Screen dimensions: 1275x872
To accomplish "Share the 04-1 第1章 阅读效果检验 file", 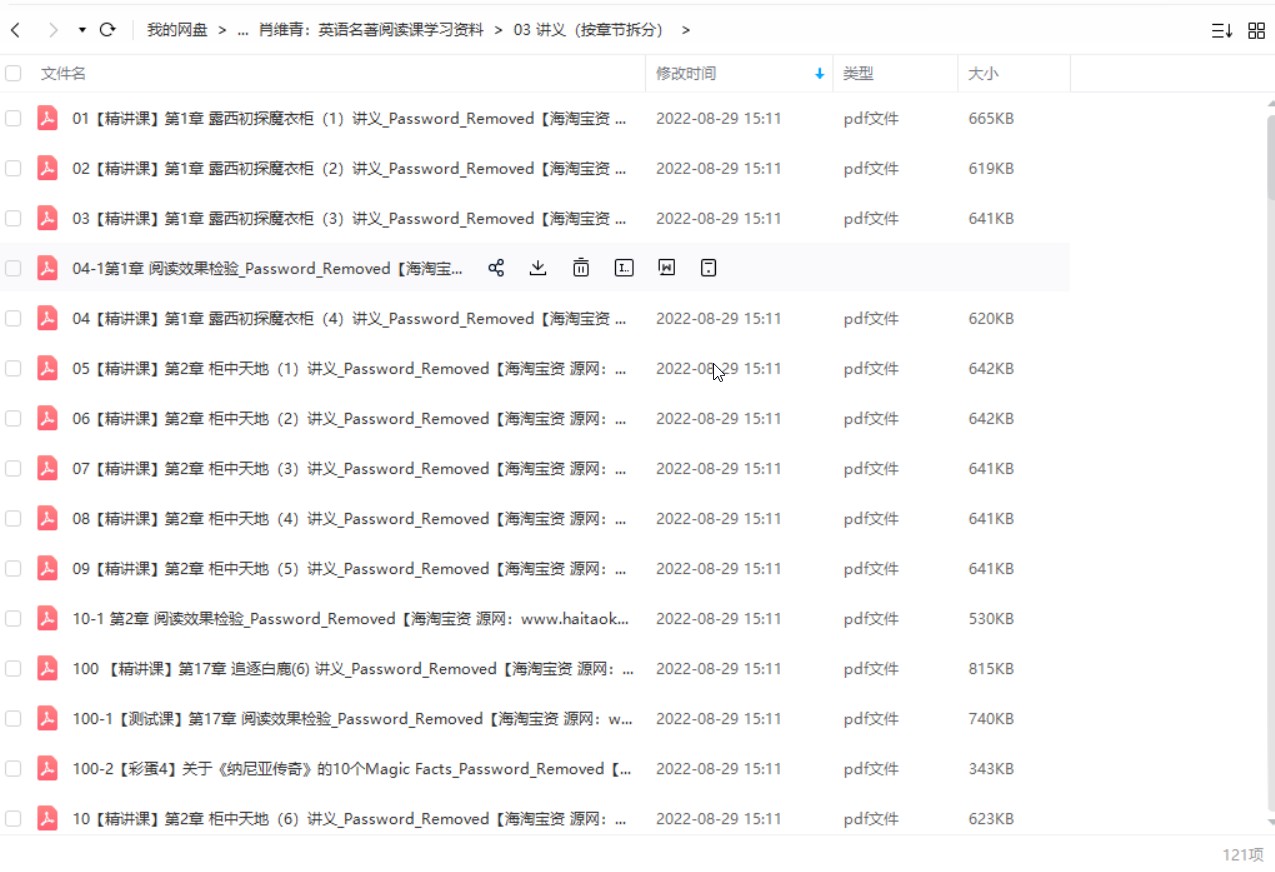I will (496, 268).
